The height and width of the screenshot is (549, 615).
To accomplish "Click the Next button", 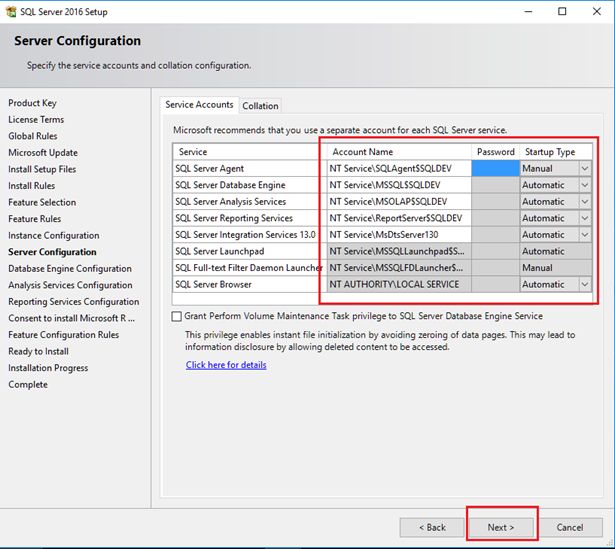I will pyautogui.click(x=500, y=527).
